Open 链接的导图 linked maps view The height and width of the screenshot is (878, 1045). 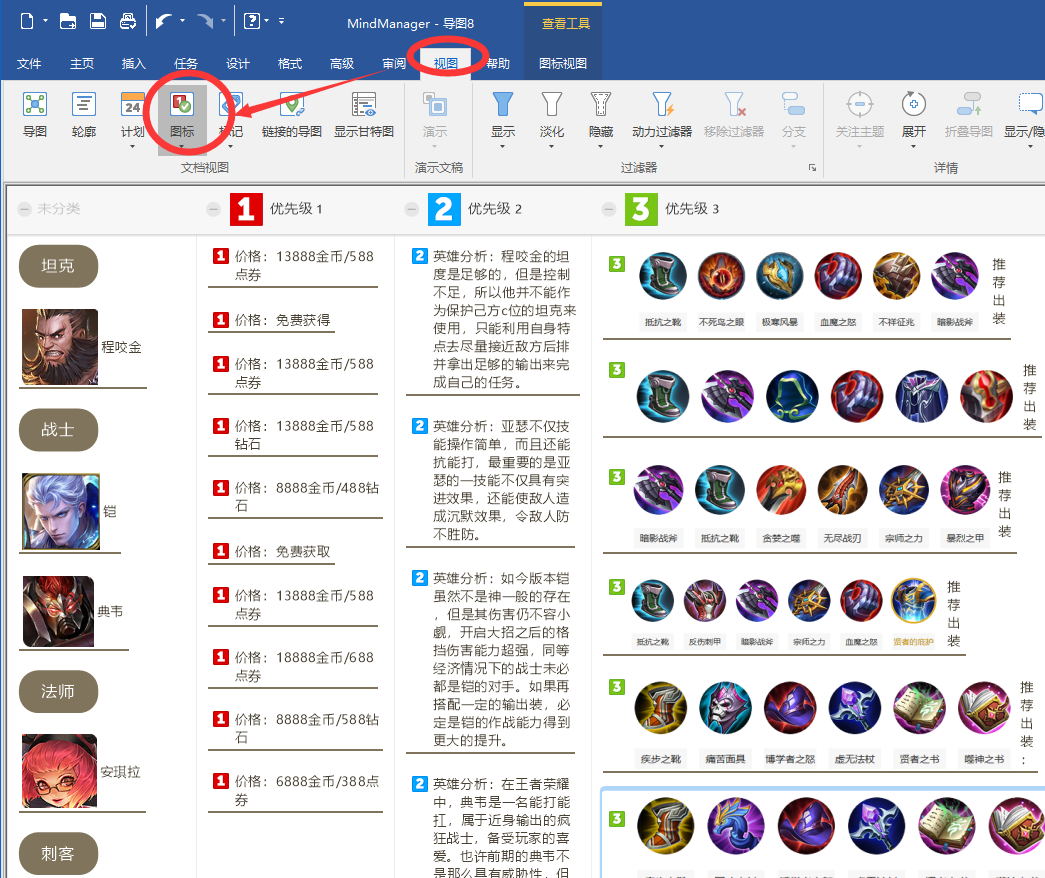[x=292, y=115]
